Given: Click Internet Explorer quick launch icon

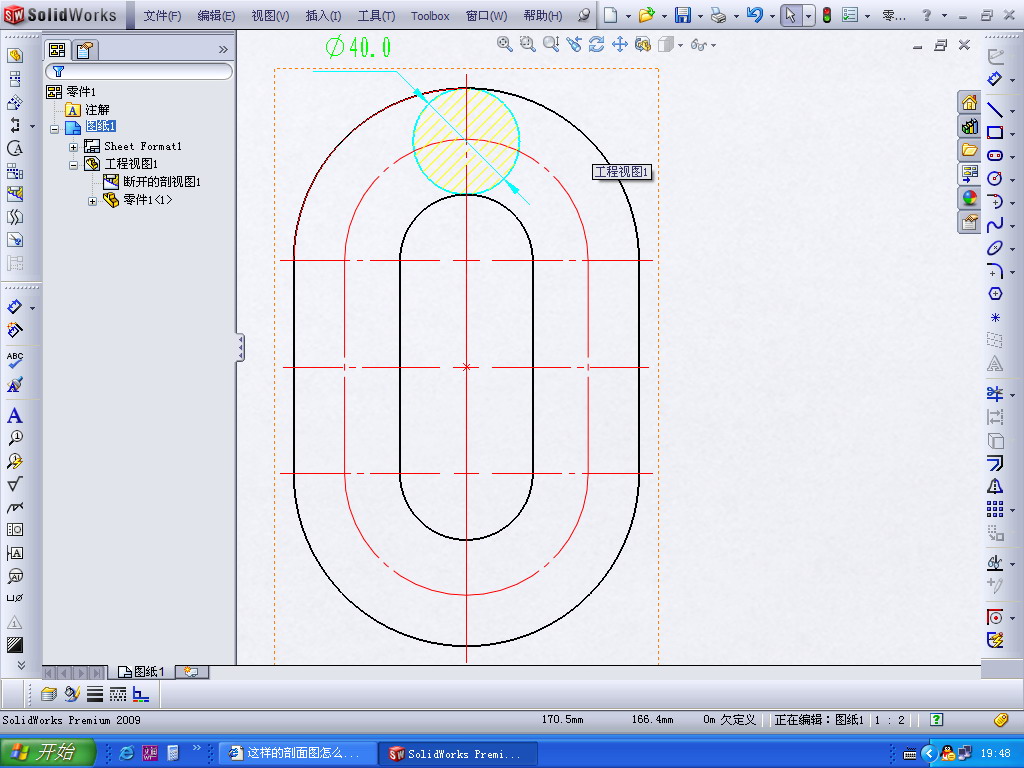Looking at the screenshot, I should pyautogui.click(x=127, y=754).
